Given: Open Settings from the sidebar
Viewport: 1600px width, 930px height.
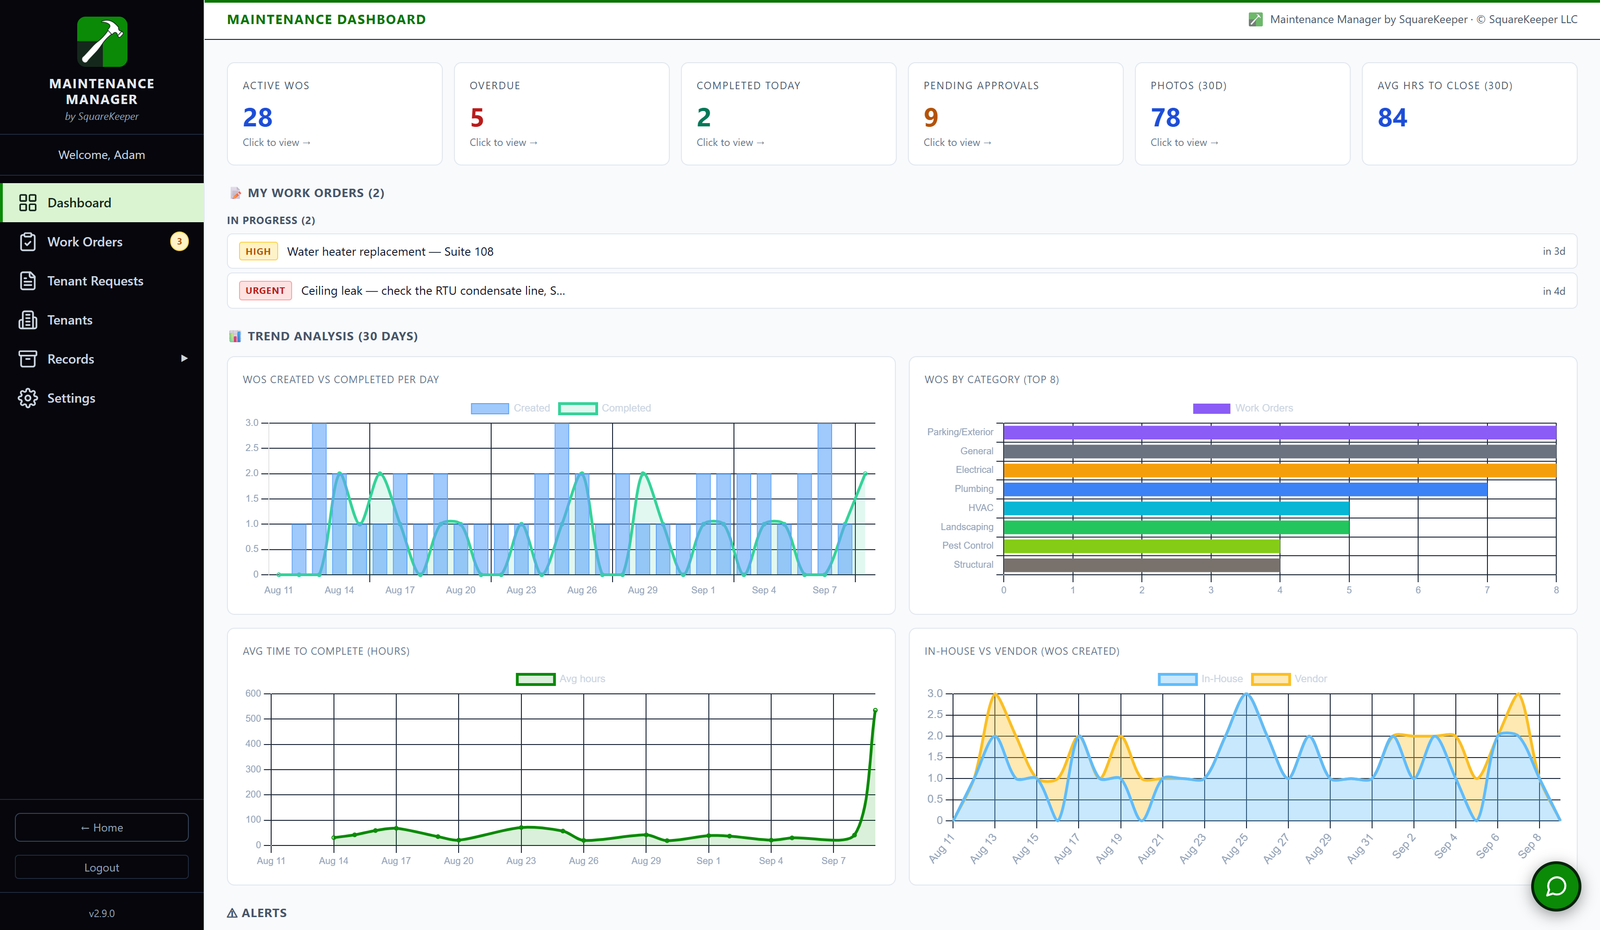Looking at the screenshot, I should pyautogui.click(x=102, y=398).
